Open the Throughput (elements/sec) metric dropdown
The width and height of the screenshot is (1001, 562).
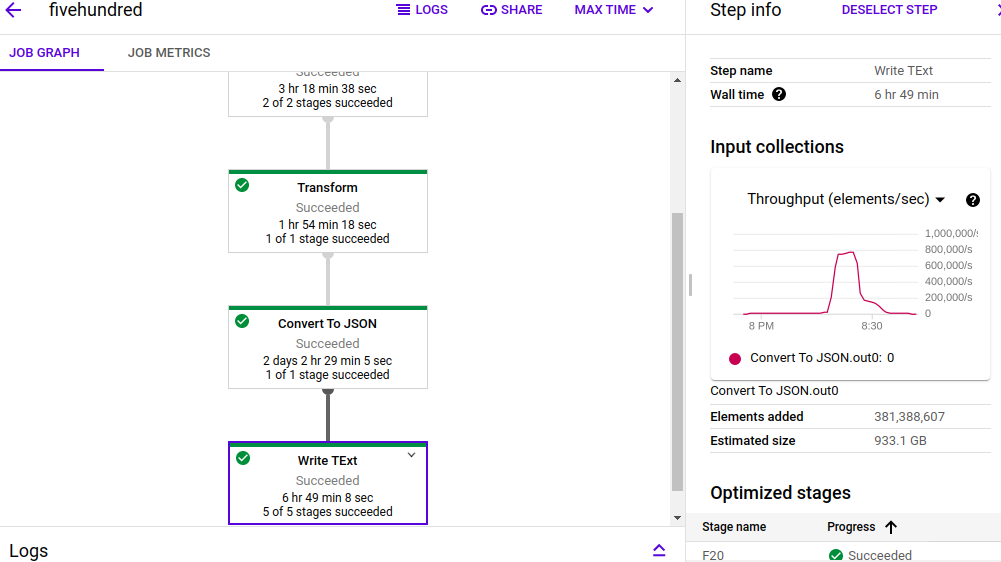click(846, 199)
